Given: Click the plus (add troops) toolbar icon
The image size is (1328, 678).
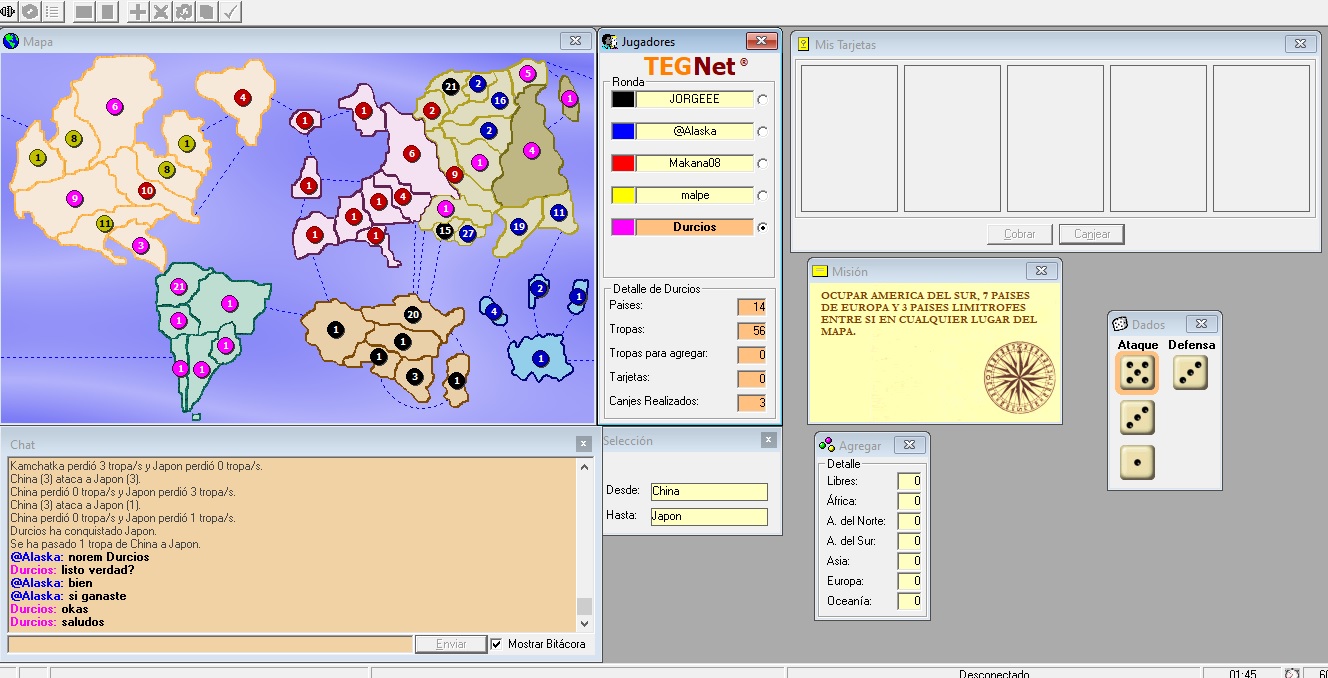Looking at the screenshot, I should (138, 12).
